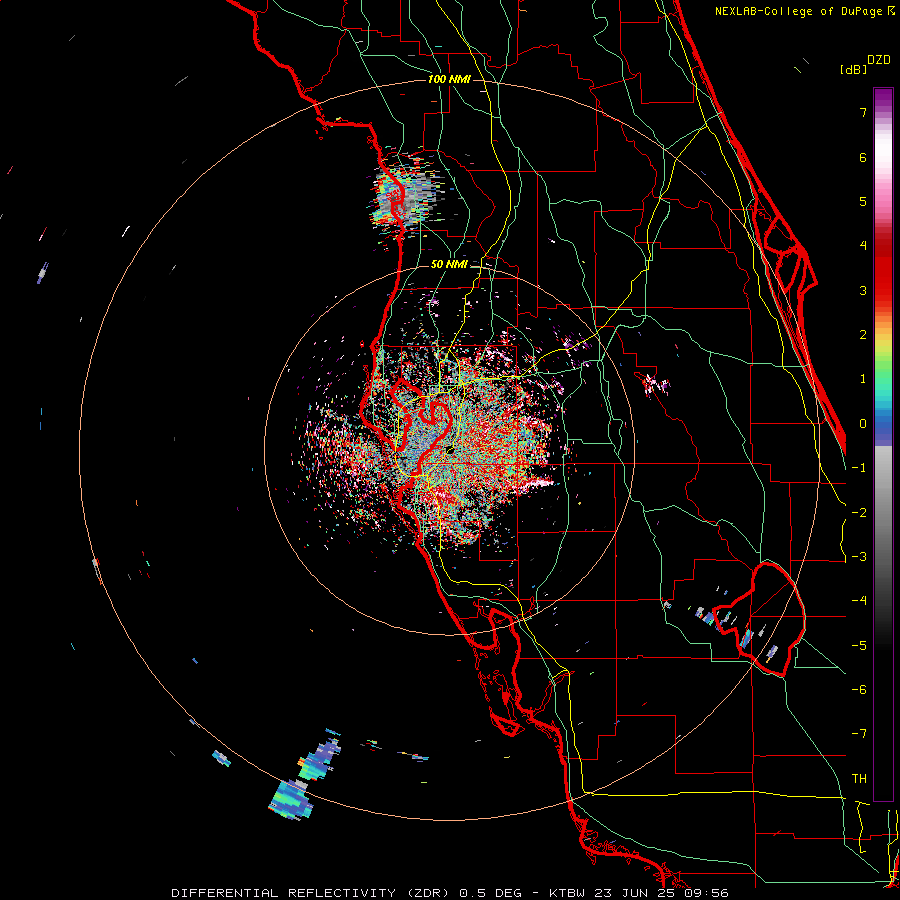Select the 100 NMI range ring label
Viewport: 900px width, 900px height.
[449, 79]
